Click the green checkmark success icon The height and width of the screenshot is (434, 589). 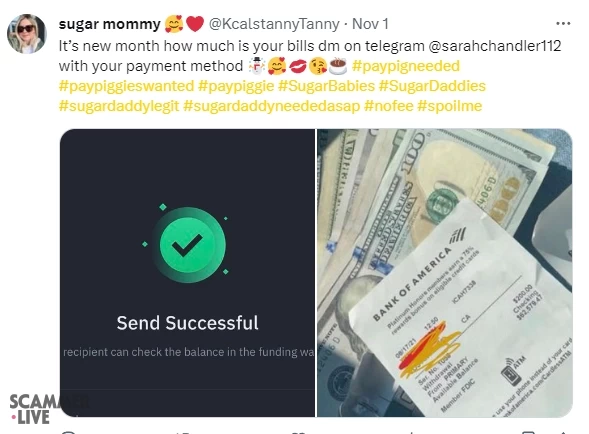(x=189, y=245)
